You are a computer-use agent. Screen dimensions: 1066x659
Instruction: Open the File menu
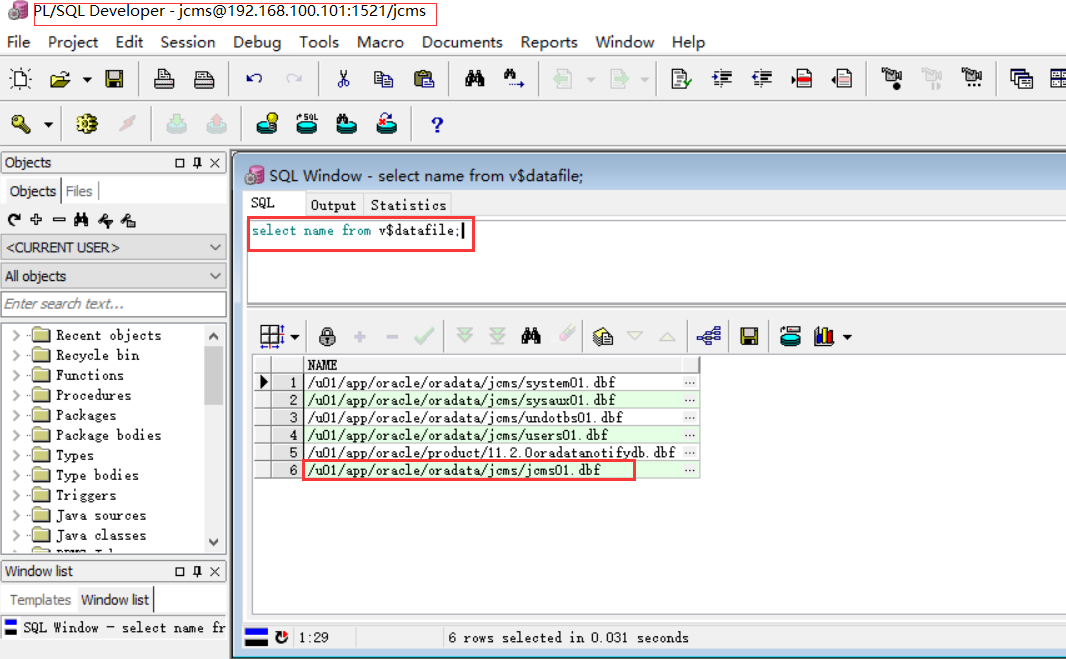18,42
